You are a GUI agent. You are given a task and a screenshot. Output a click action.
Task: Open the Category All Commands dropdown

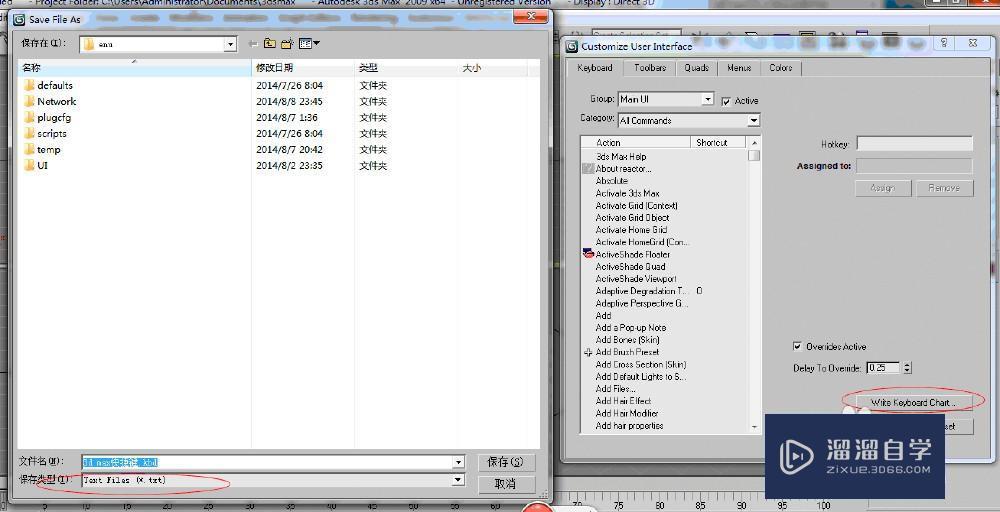(754, 121)
